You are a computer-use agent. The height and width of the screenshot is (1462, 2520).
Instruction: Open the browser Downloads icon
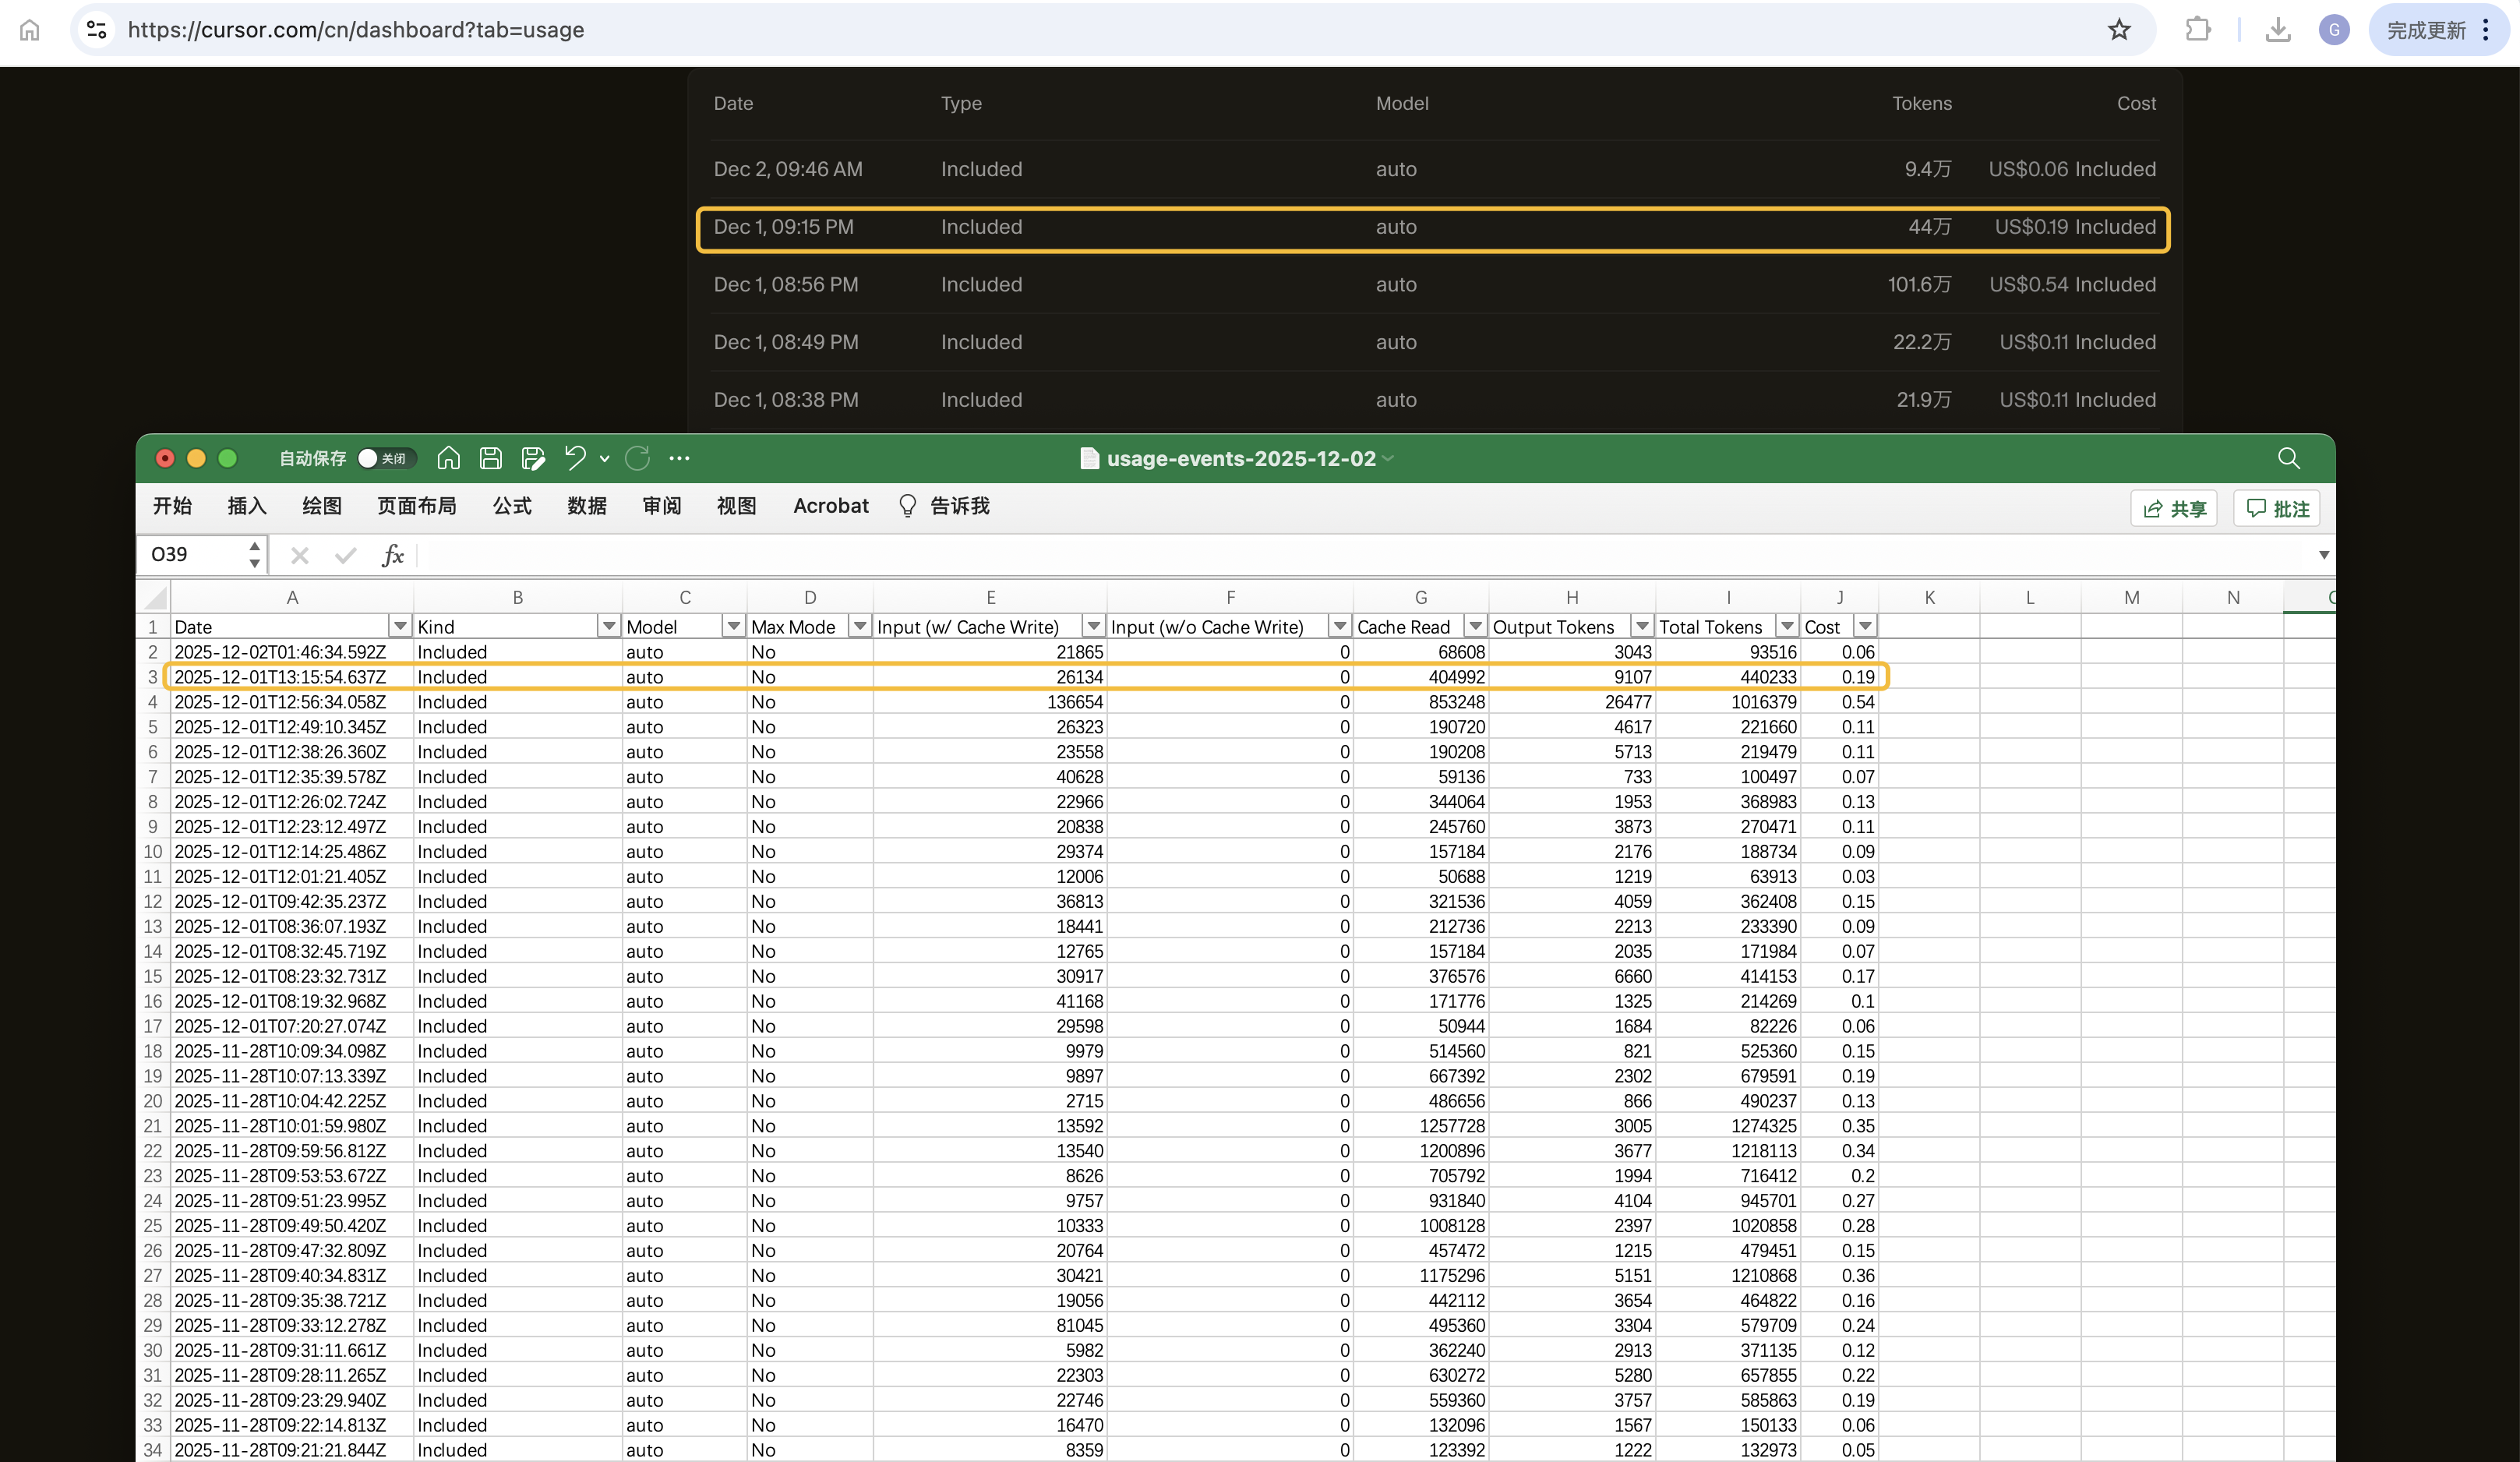[2277, 30]
